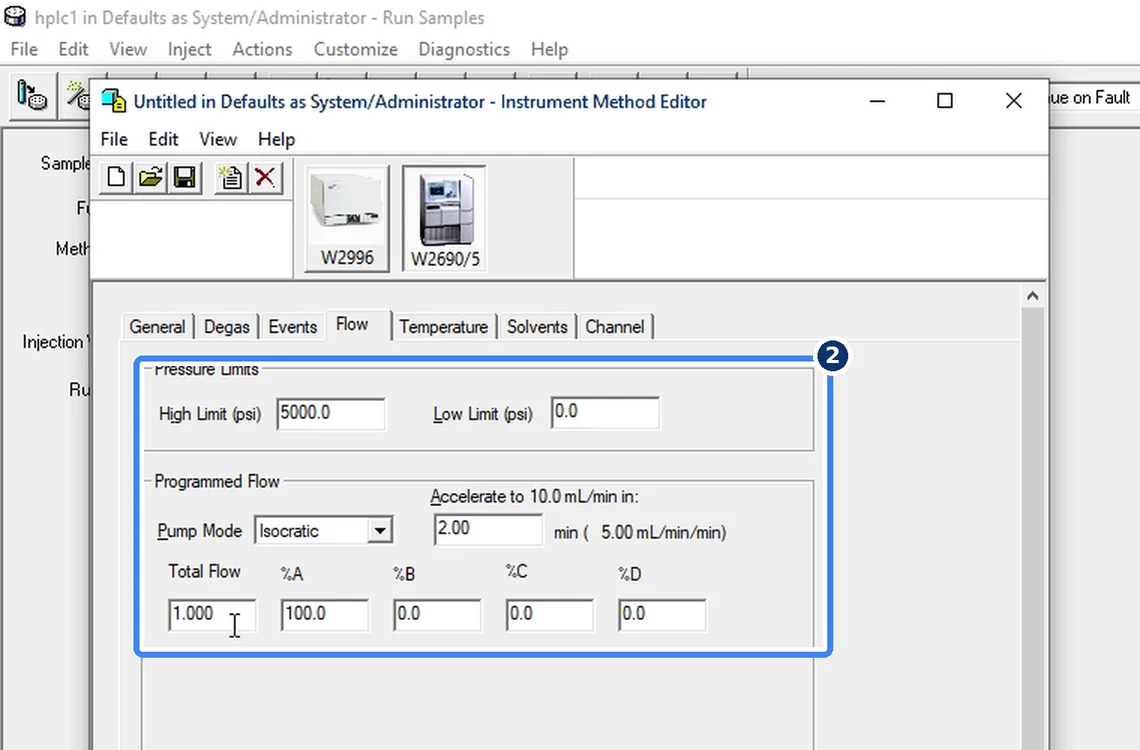Image resolution: width=1140 pixels, height=750 pixels.
Task: Select the W2996 detector instrument icon
Action: pyautogui.click(x=347, y=219)
